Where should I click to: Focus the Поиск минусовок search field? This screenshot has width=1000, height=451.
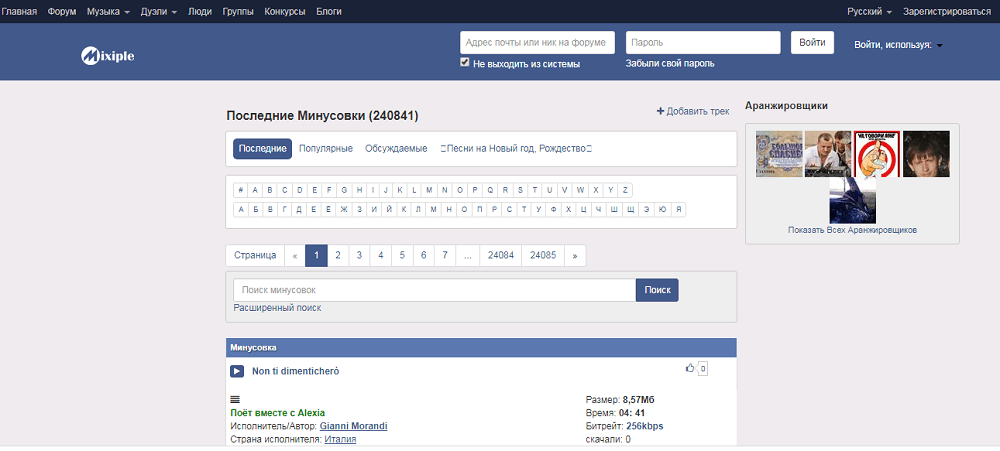point(434,290)
